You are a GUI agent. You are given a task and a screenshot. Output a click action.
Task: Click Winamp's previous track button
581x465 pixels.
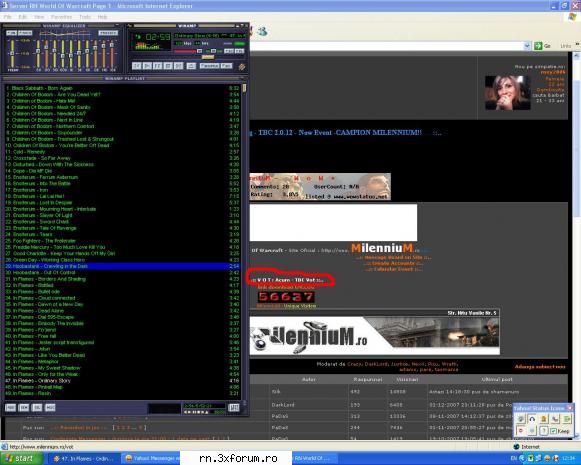(136, 66)
